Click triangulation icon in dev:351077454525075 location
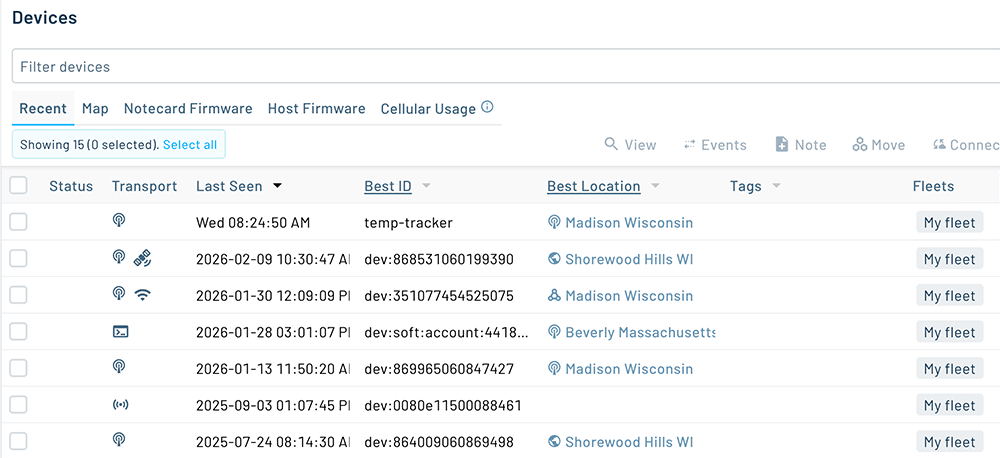This screenshot has width=1000, height=458. point(554,295)
